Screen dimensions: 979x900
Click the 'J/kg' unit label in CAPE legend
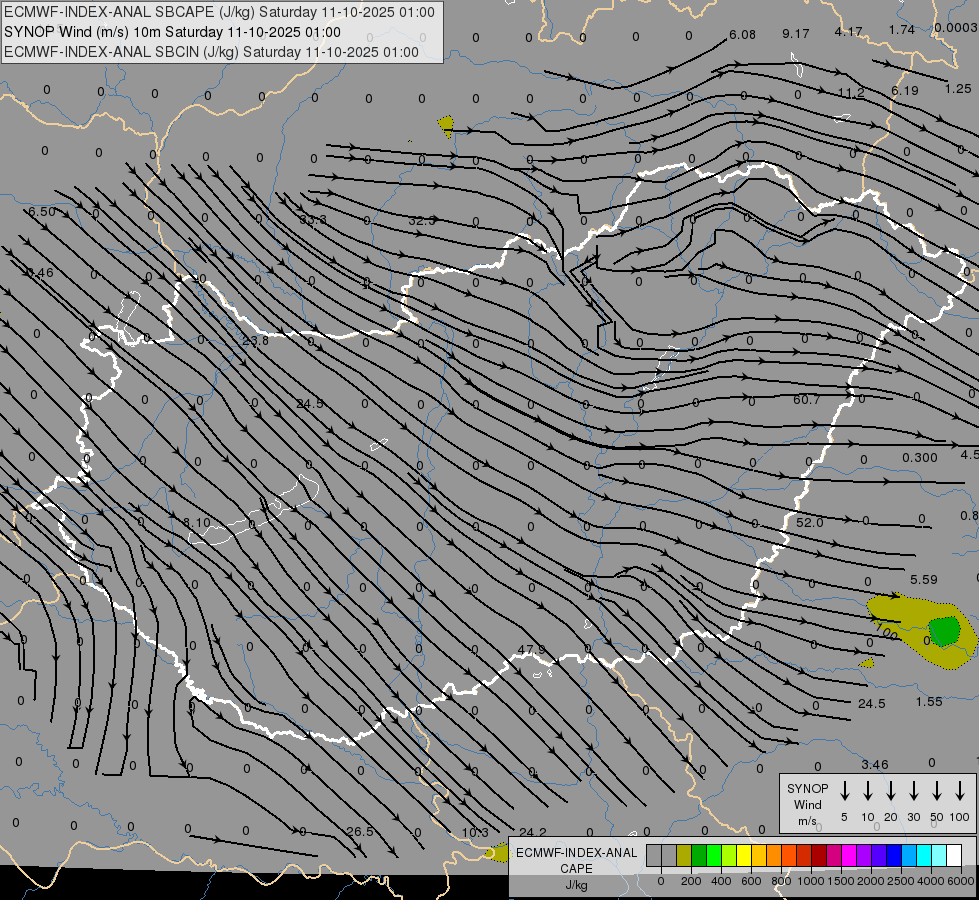[576, 885]
